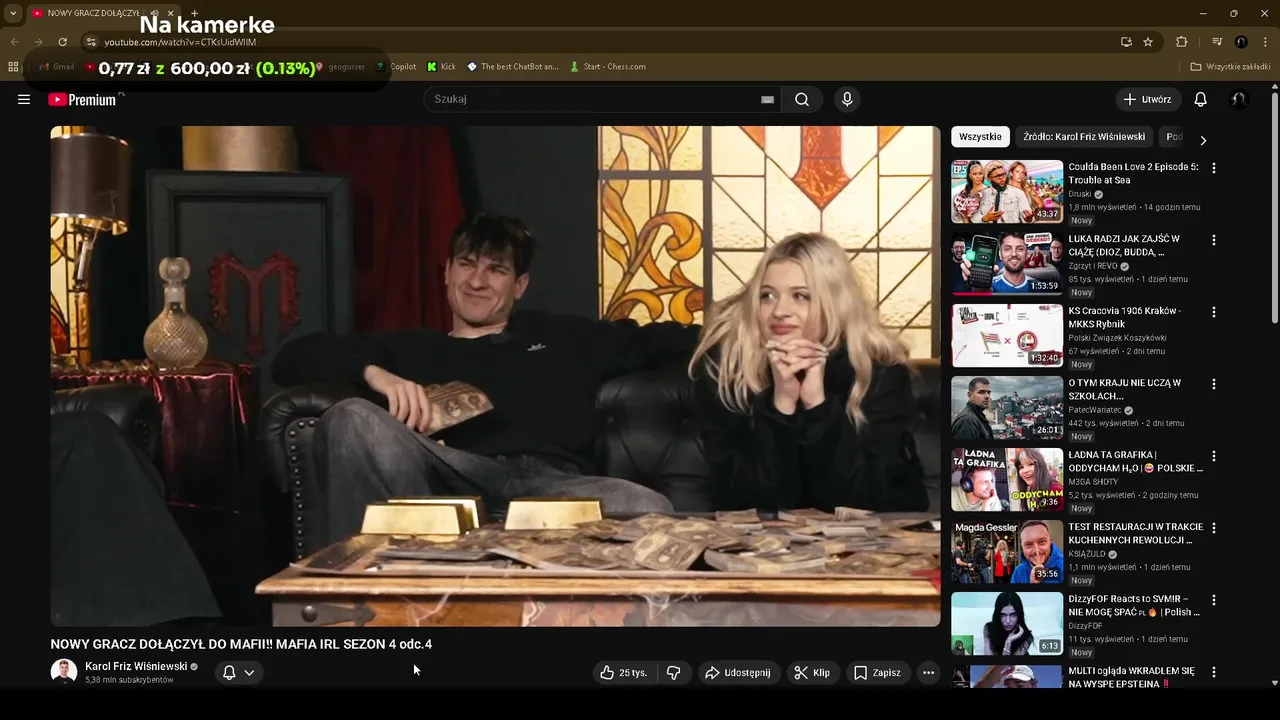1280x720 pixels.
Task: Click Karol Friz Wiśniewski channel avatar
Action: (x=64, y=672)
